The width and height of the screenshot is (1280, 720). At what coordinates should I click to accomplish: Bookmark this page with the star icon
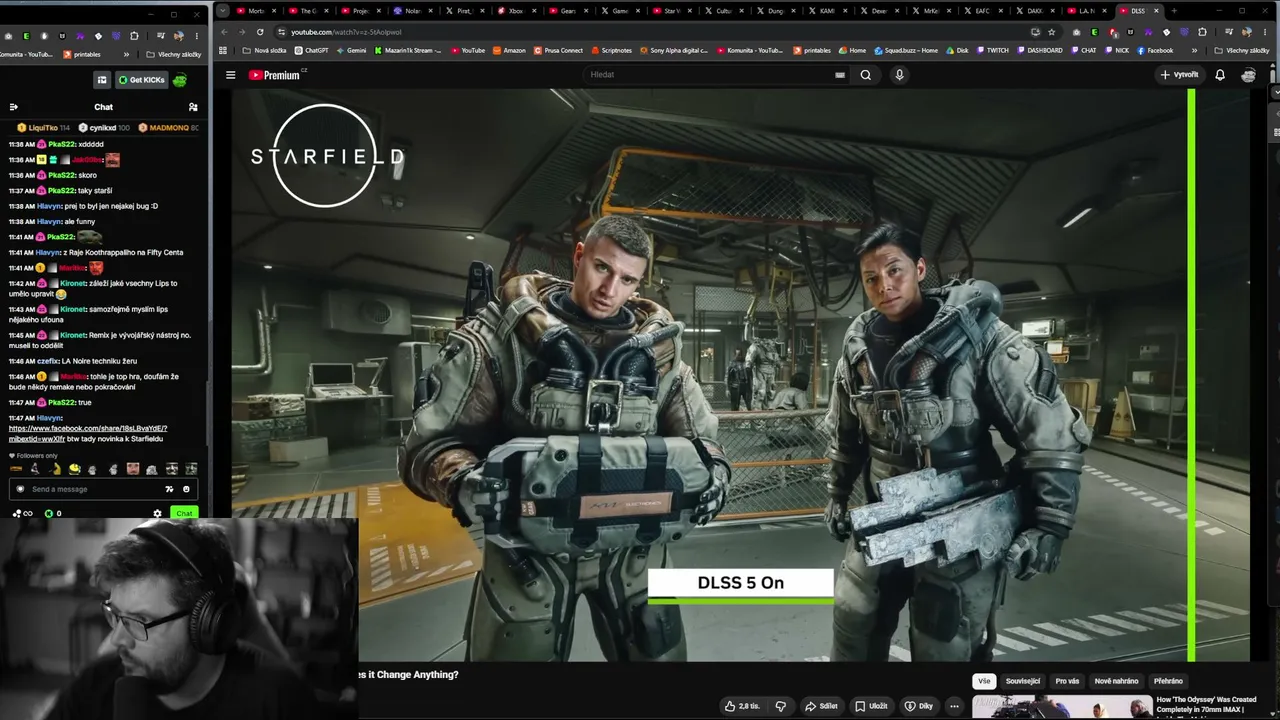[1051, 32]
